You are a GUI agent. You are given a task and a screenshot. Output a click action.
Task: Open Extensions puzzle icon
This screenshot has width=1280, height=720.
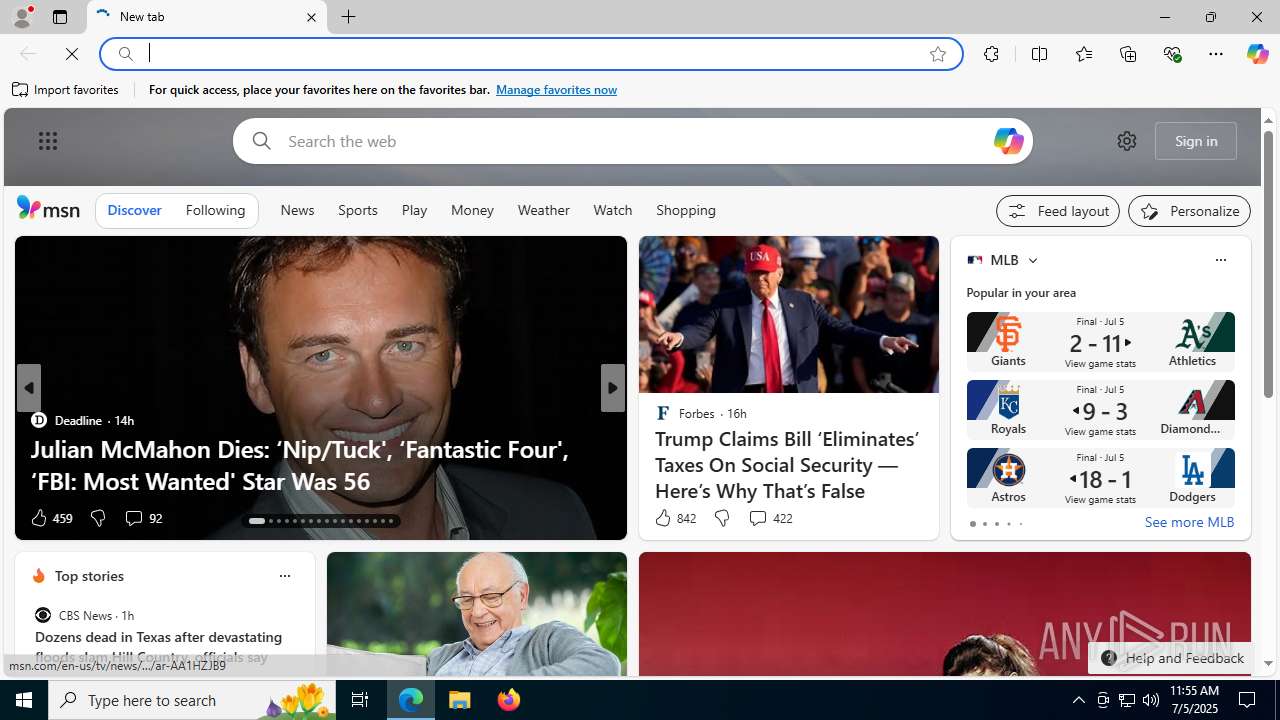click(x=991, y=54)
